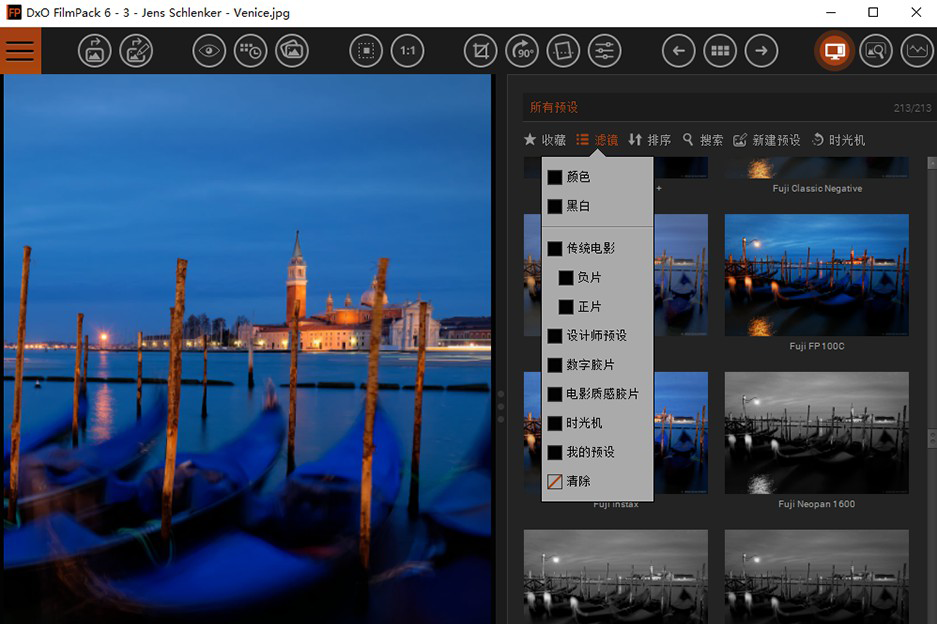Check the 颜色 filter checkbox

pyautogui.click(x=555, y=177)
